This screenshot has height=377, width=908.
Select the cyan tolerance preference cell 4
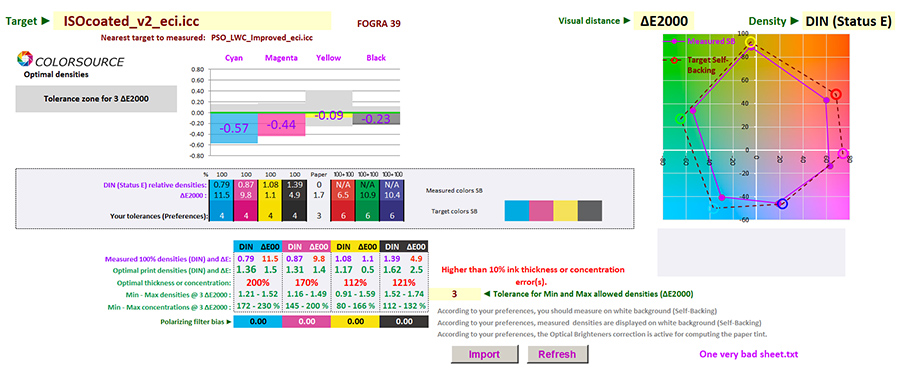pos(221,216)
